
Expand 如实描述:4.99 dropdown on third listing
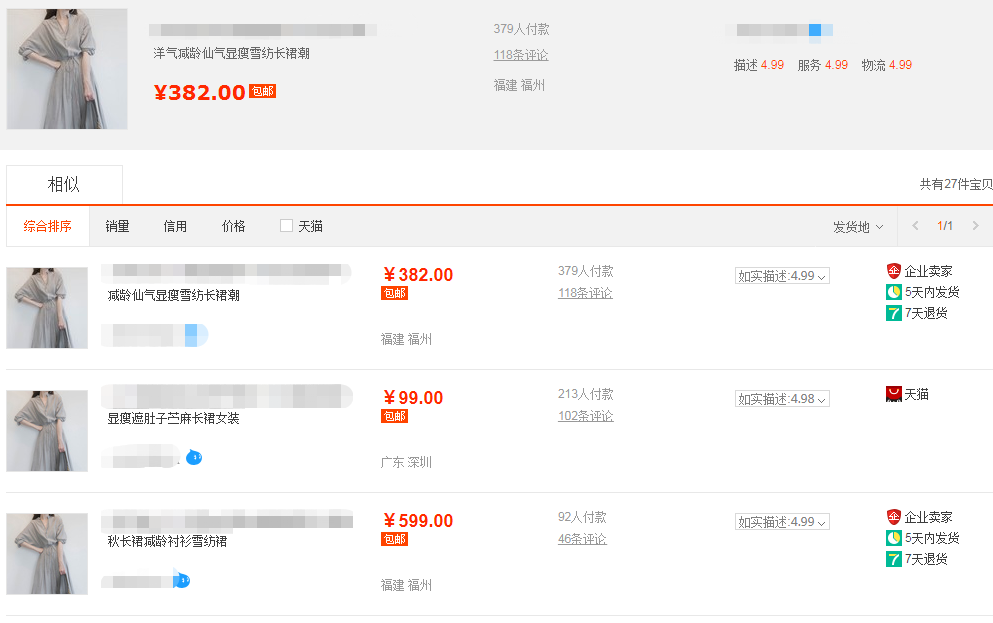(782, 522)
